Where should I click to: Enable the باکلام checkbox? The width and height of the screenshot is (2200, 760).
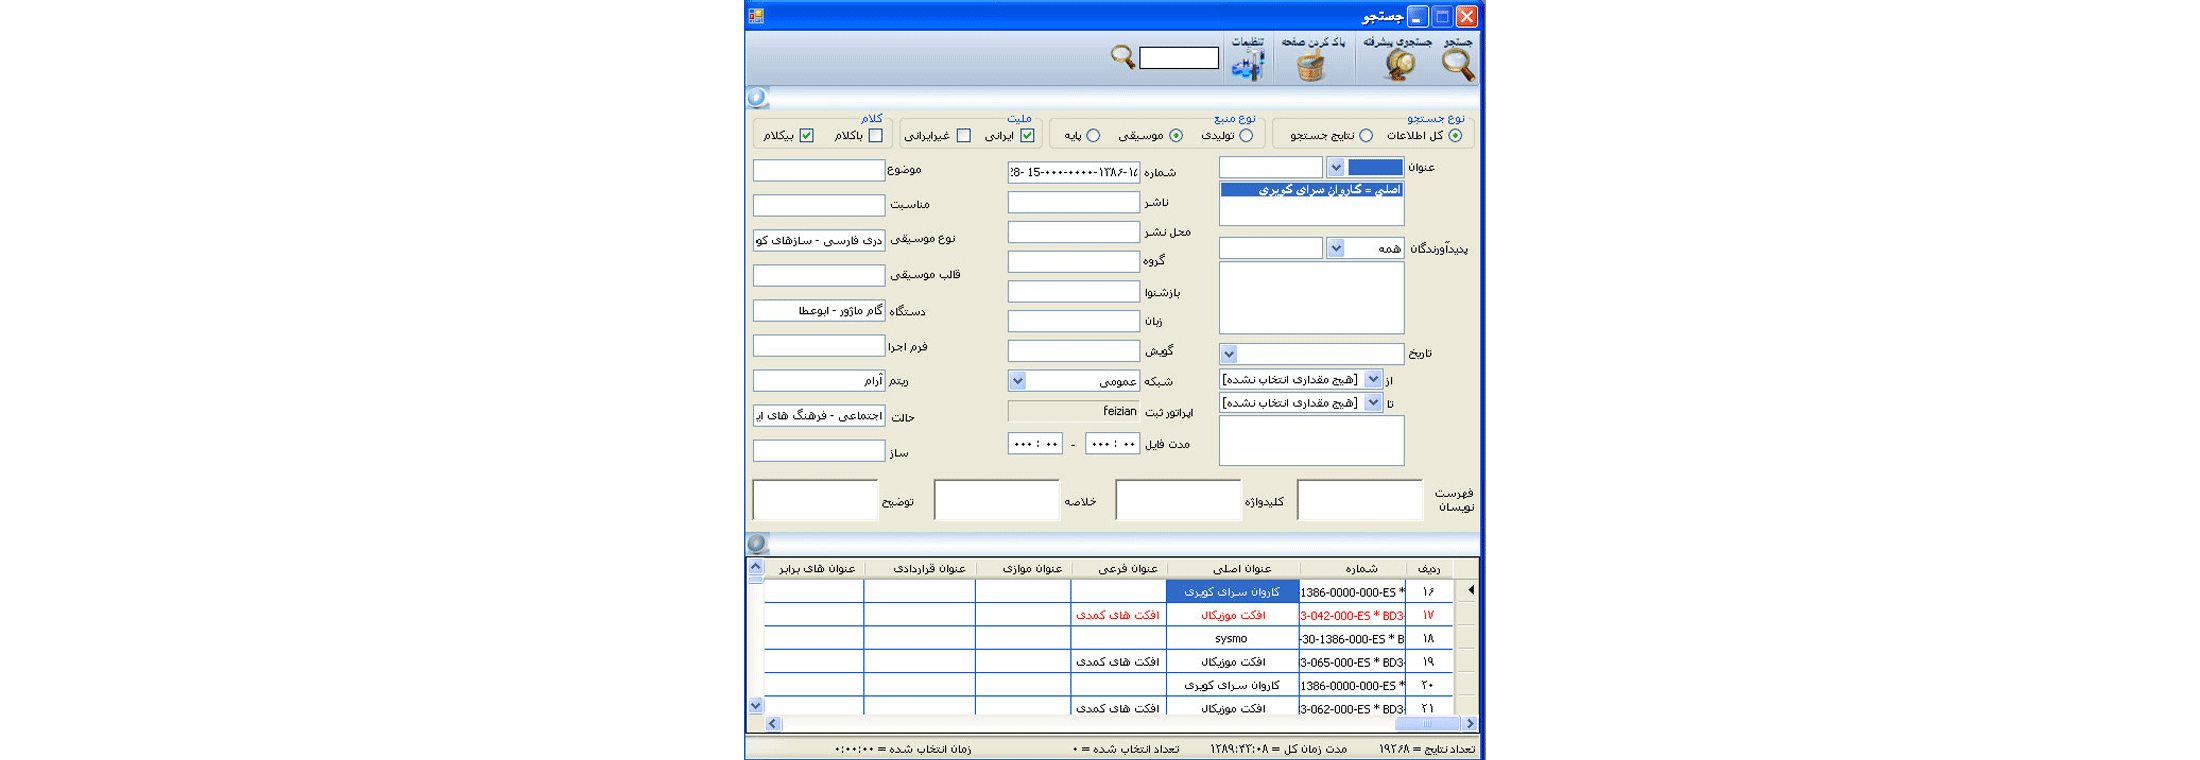click(x=876, y=136)
